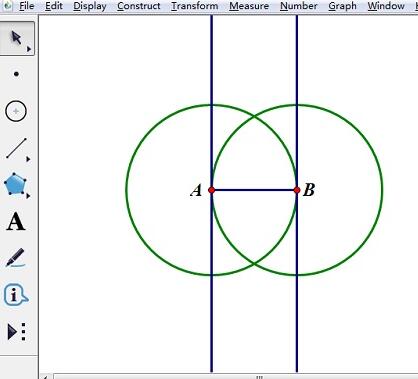Select the Text tool

(16, 221)
